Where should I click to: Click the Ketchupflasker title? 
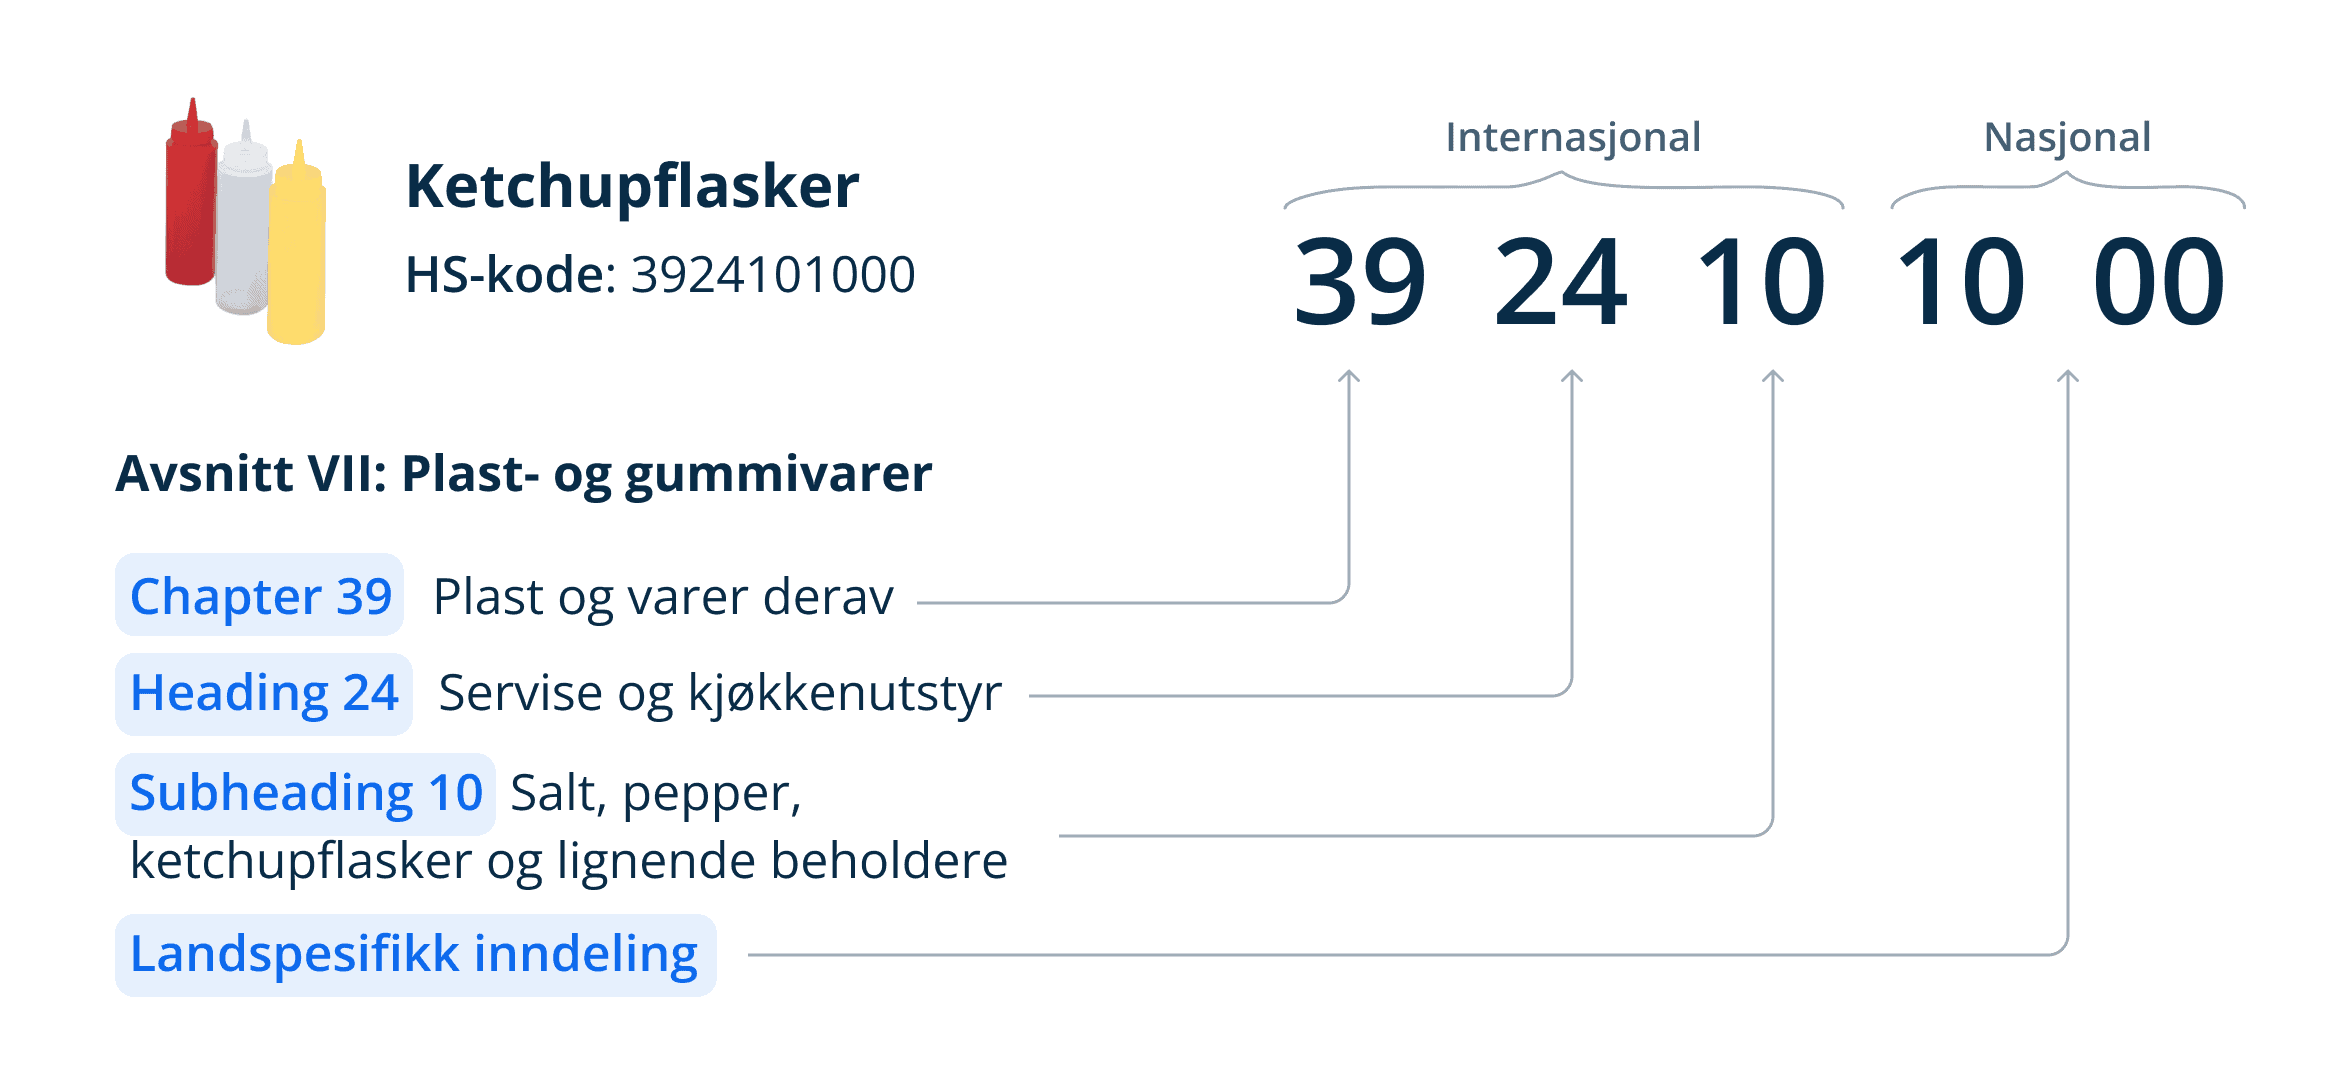[632, 187]
